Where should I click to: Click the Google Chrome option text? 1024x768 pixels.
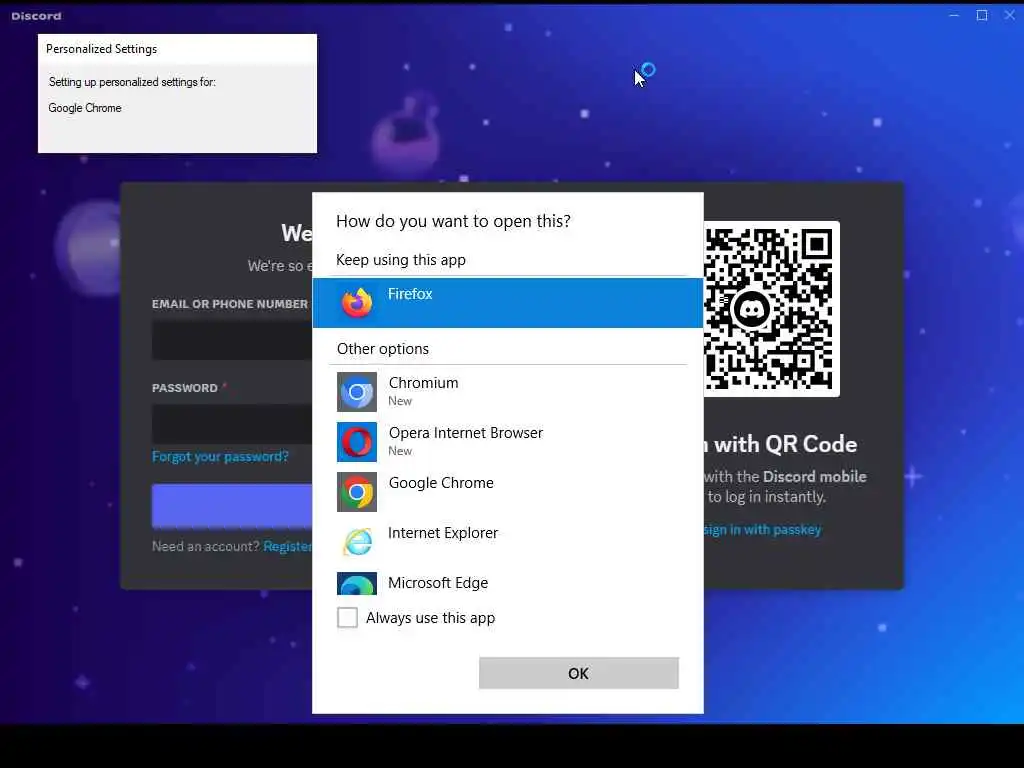tap(441, 483)
